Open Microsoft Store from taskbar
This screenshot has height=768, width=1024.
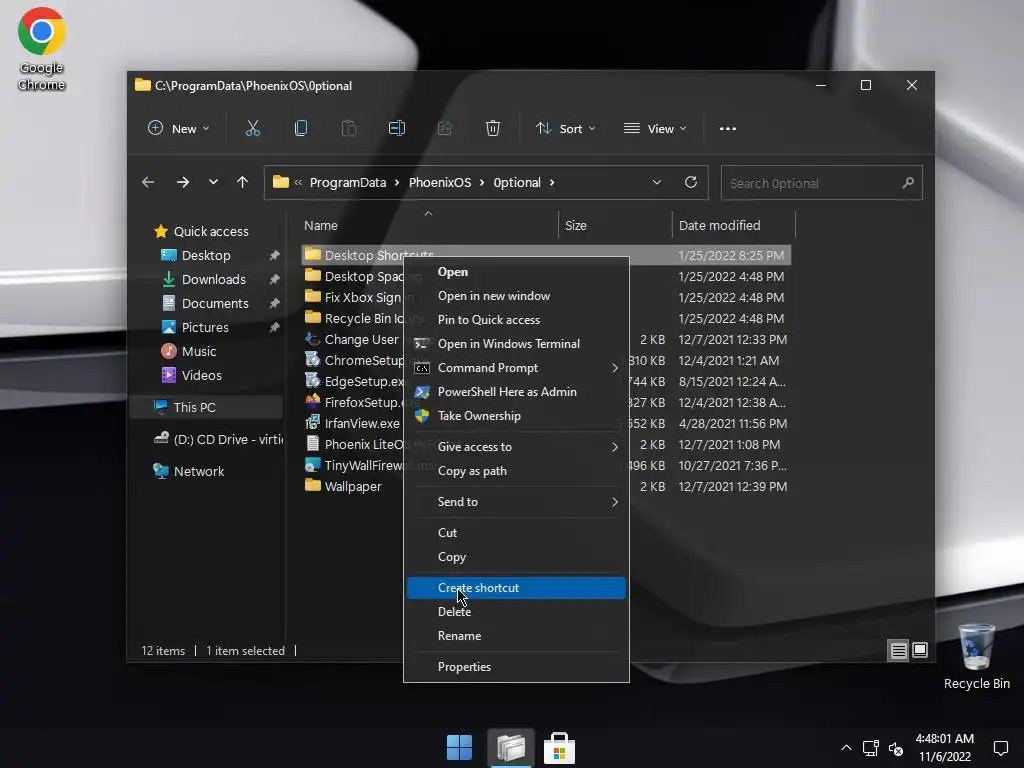tap(560, 748)
